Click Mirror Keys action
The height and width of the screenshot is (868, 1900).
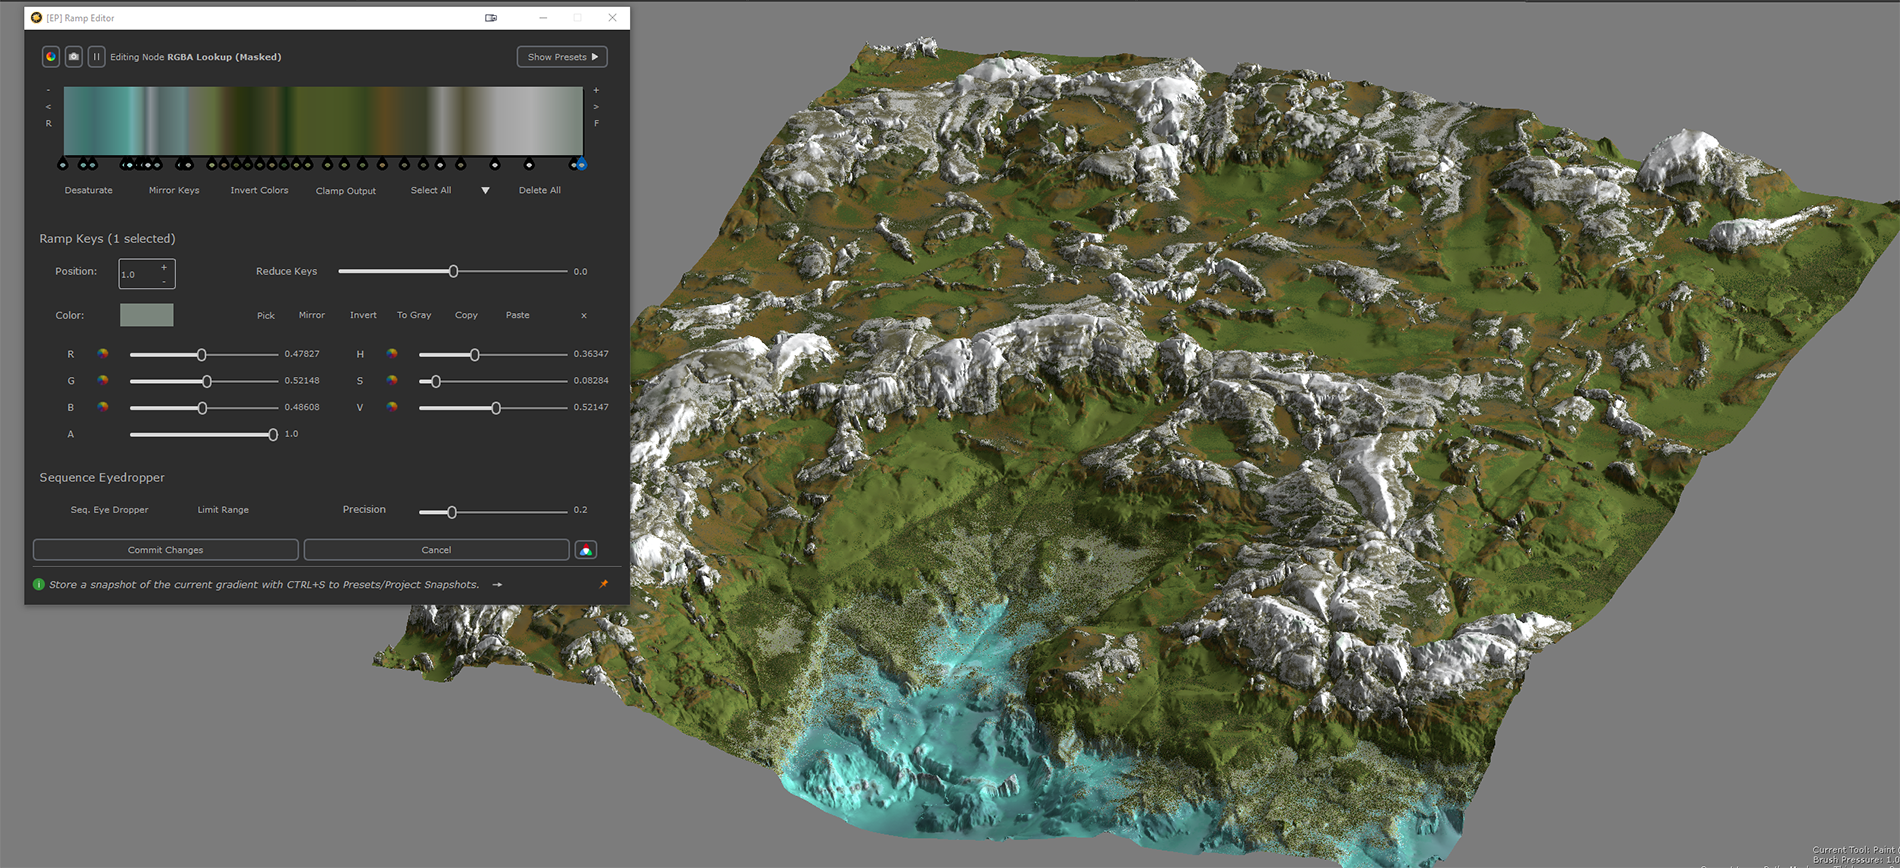pyautogui.click(x=174, y=190)
